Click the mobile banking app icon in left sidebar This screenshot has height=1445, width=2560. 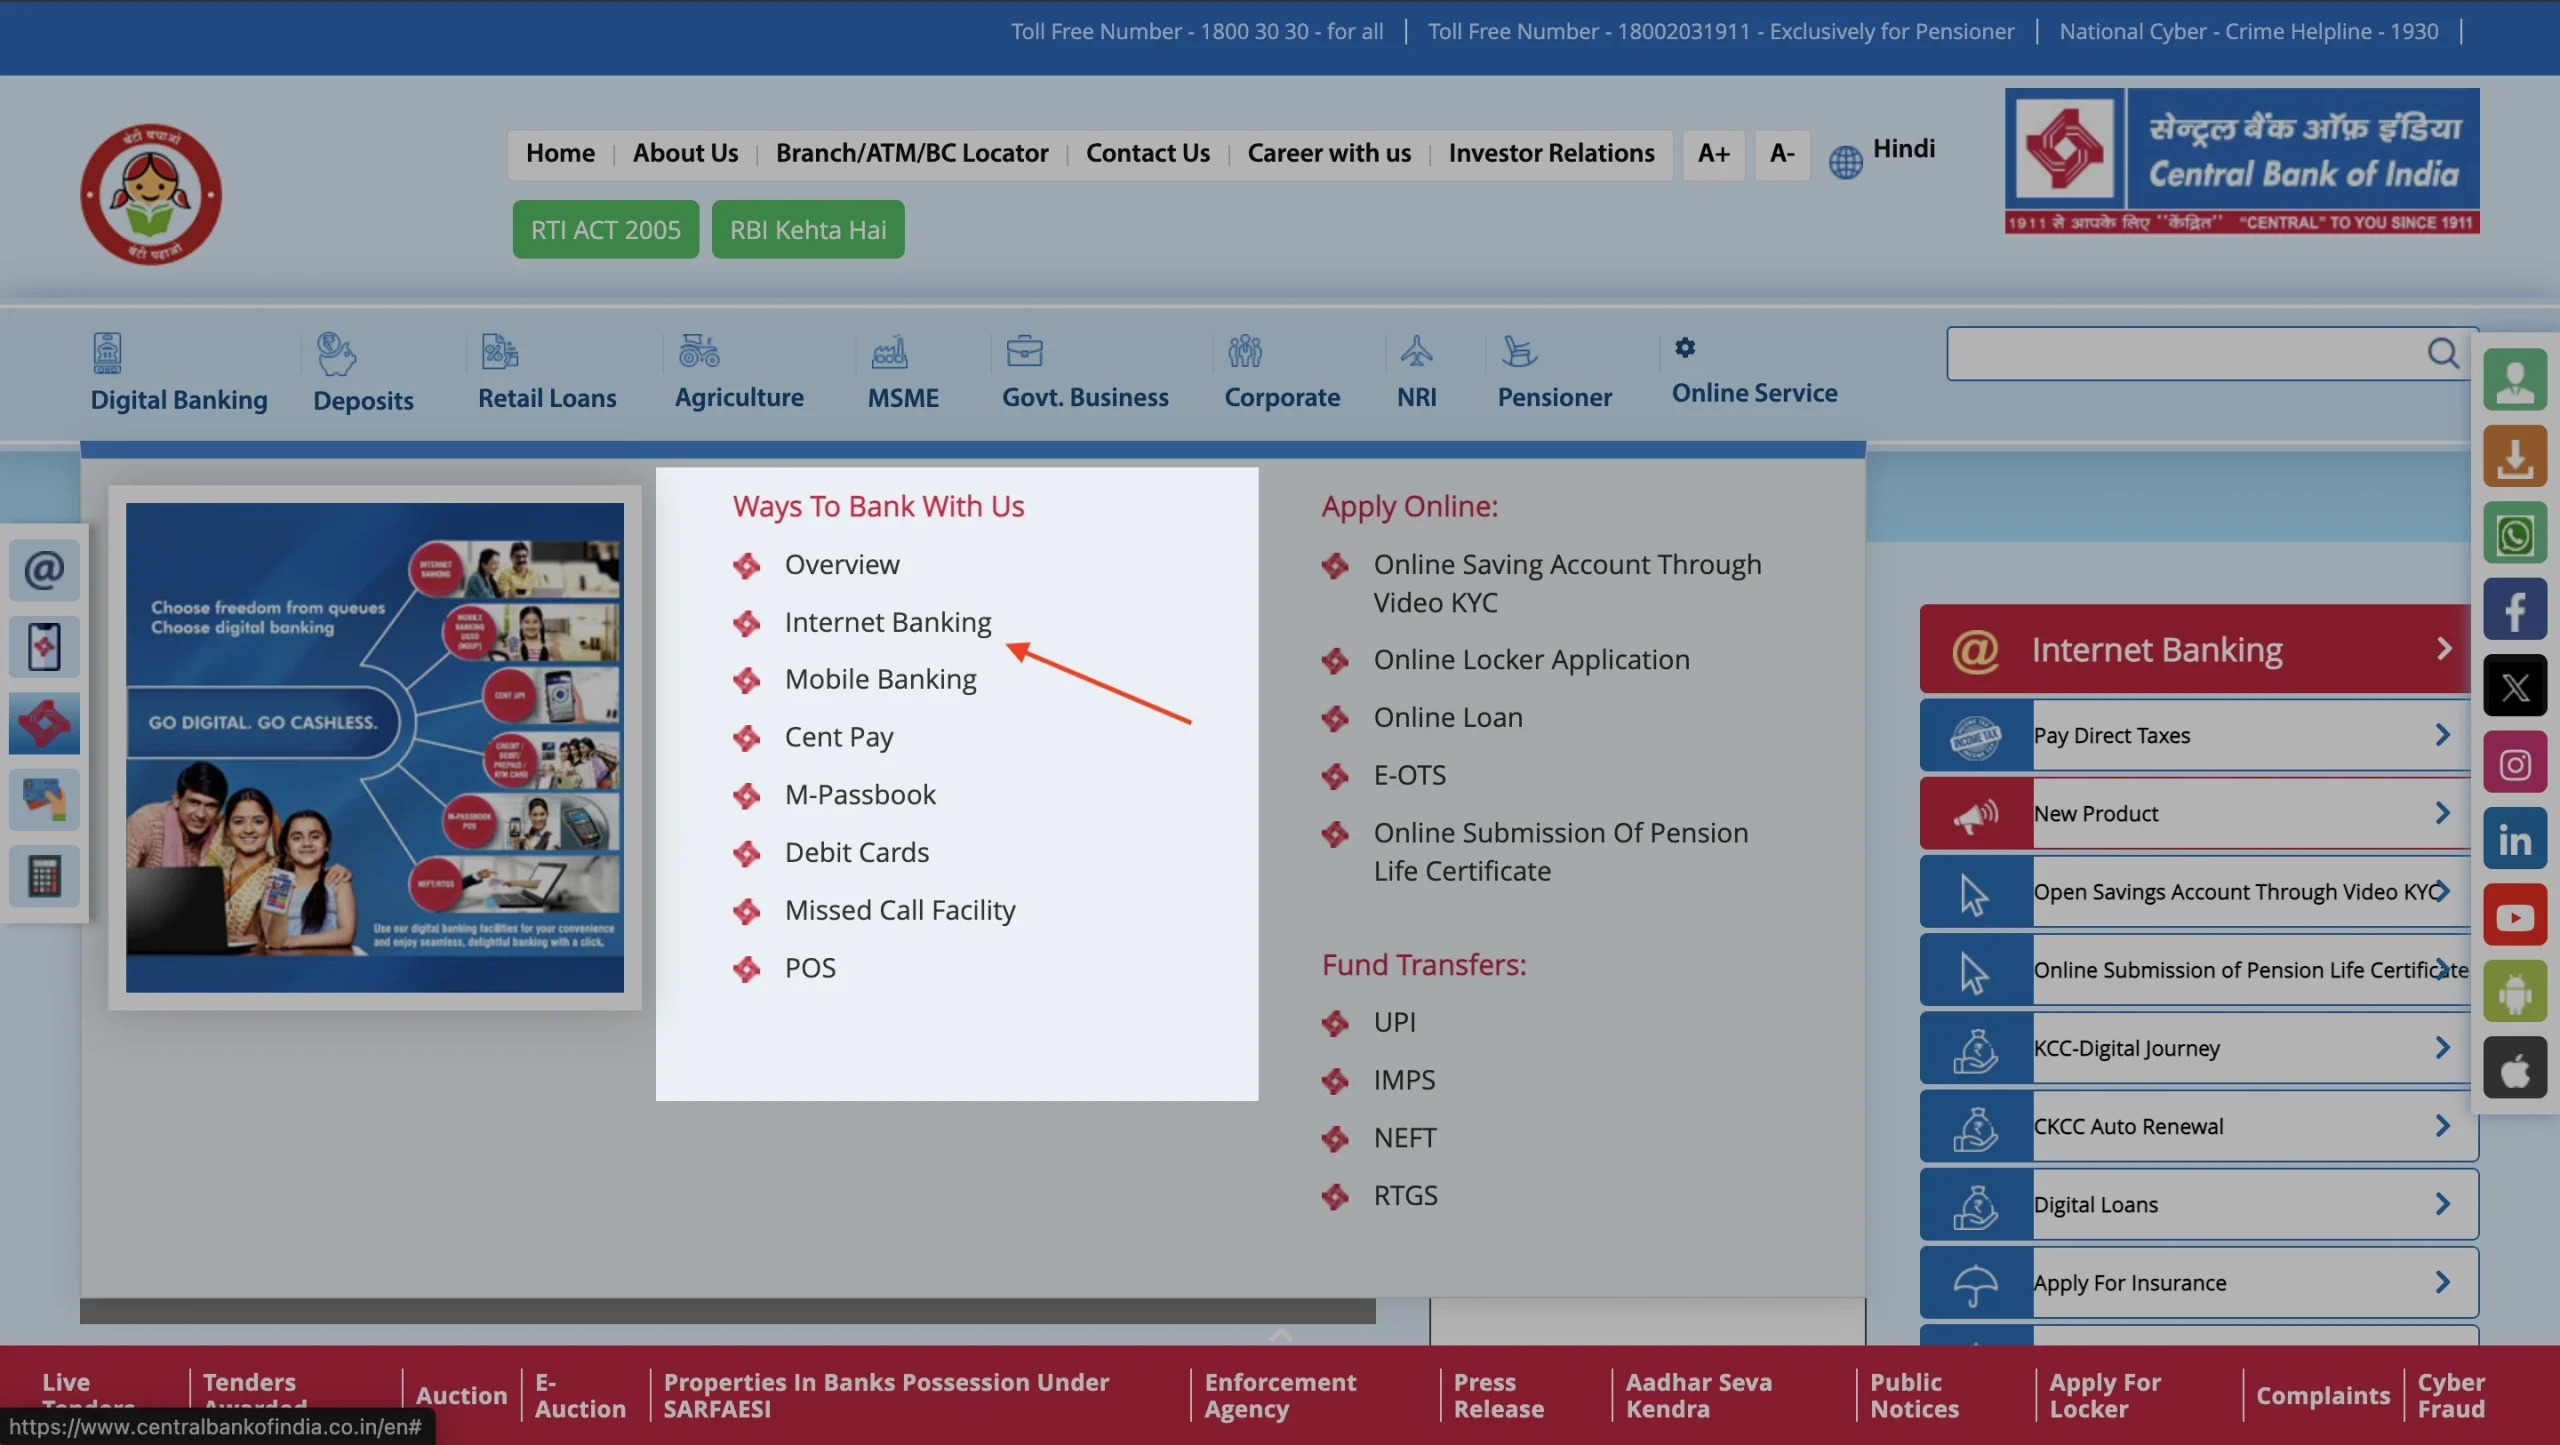tap(43, 646)
